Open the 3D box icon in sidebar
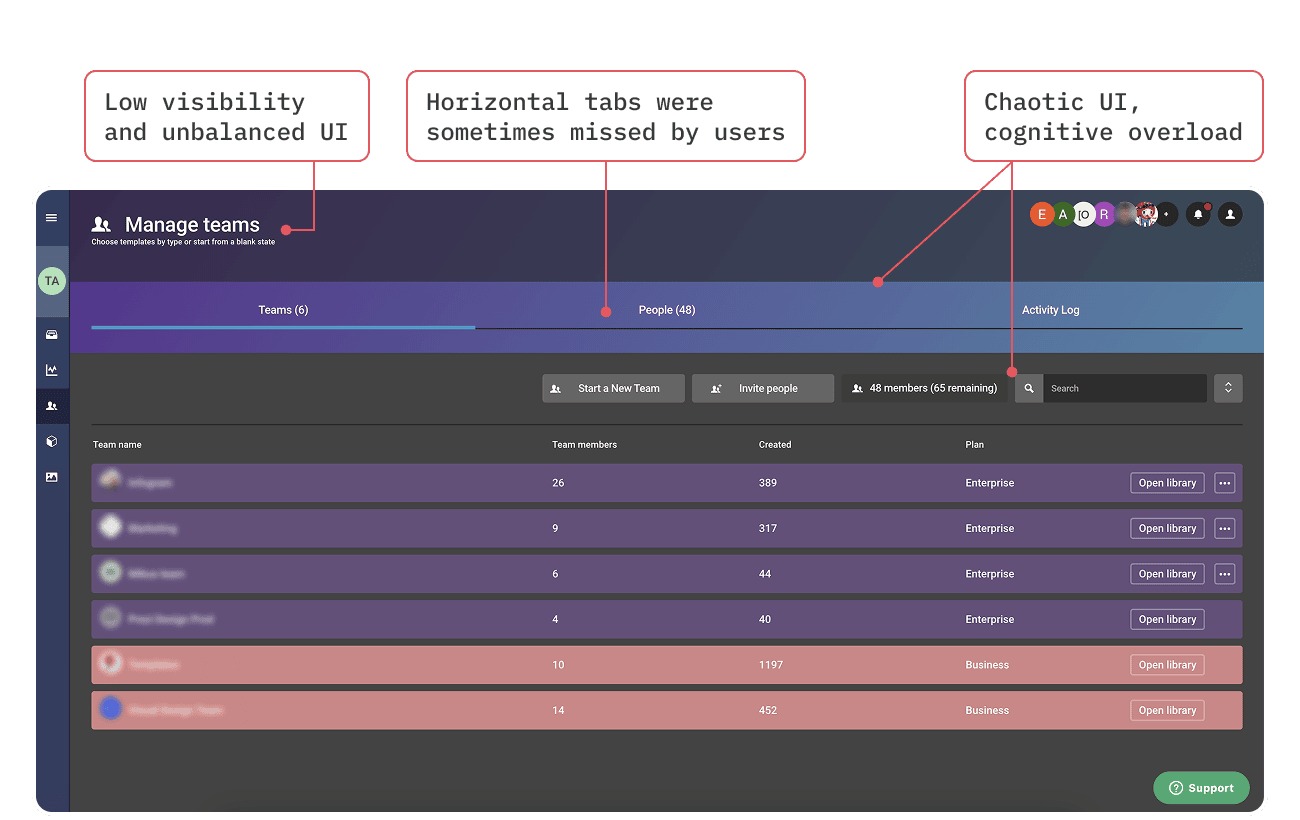The image size is (1300, 820). tap(52, 441)
